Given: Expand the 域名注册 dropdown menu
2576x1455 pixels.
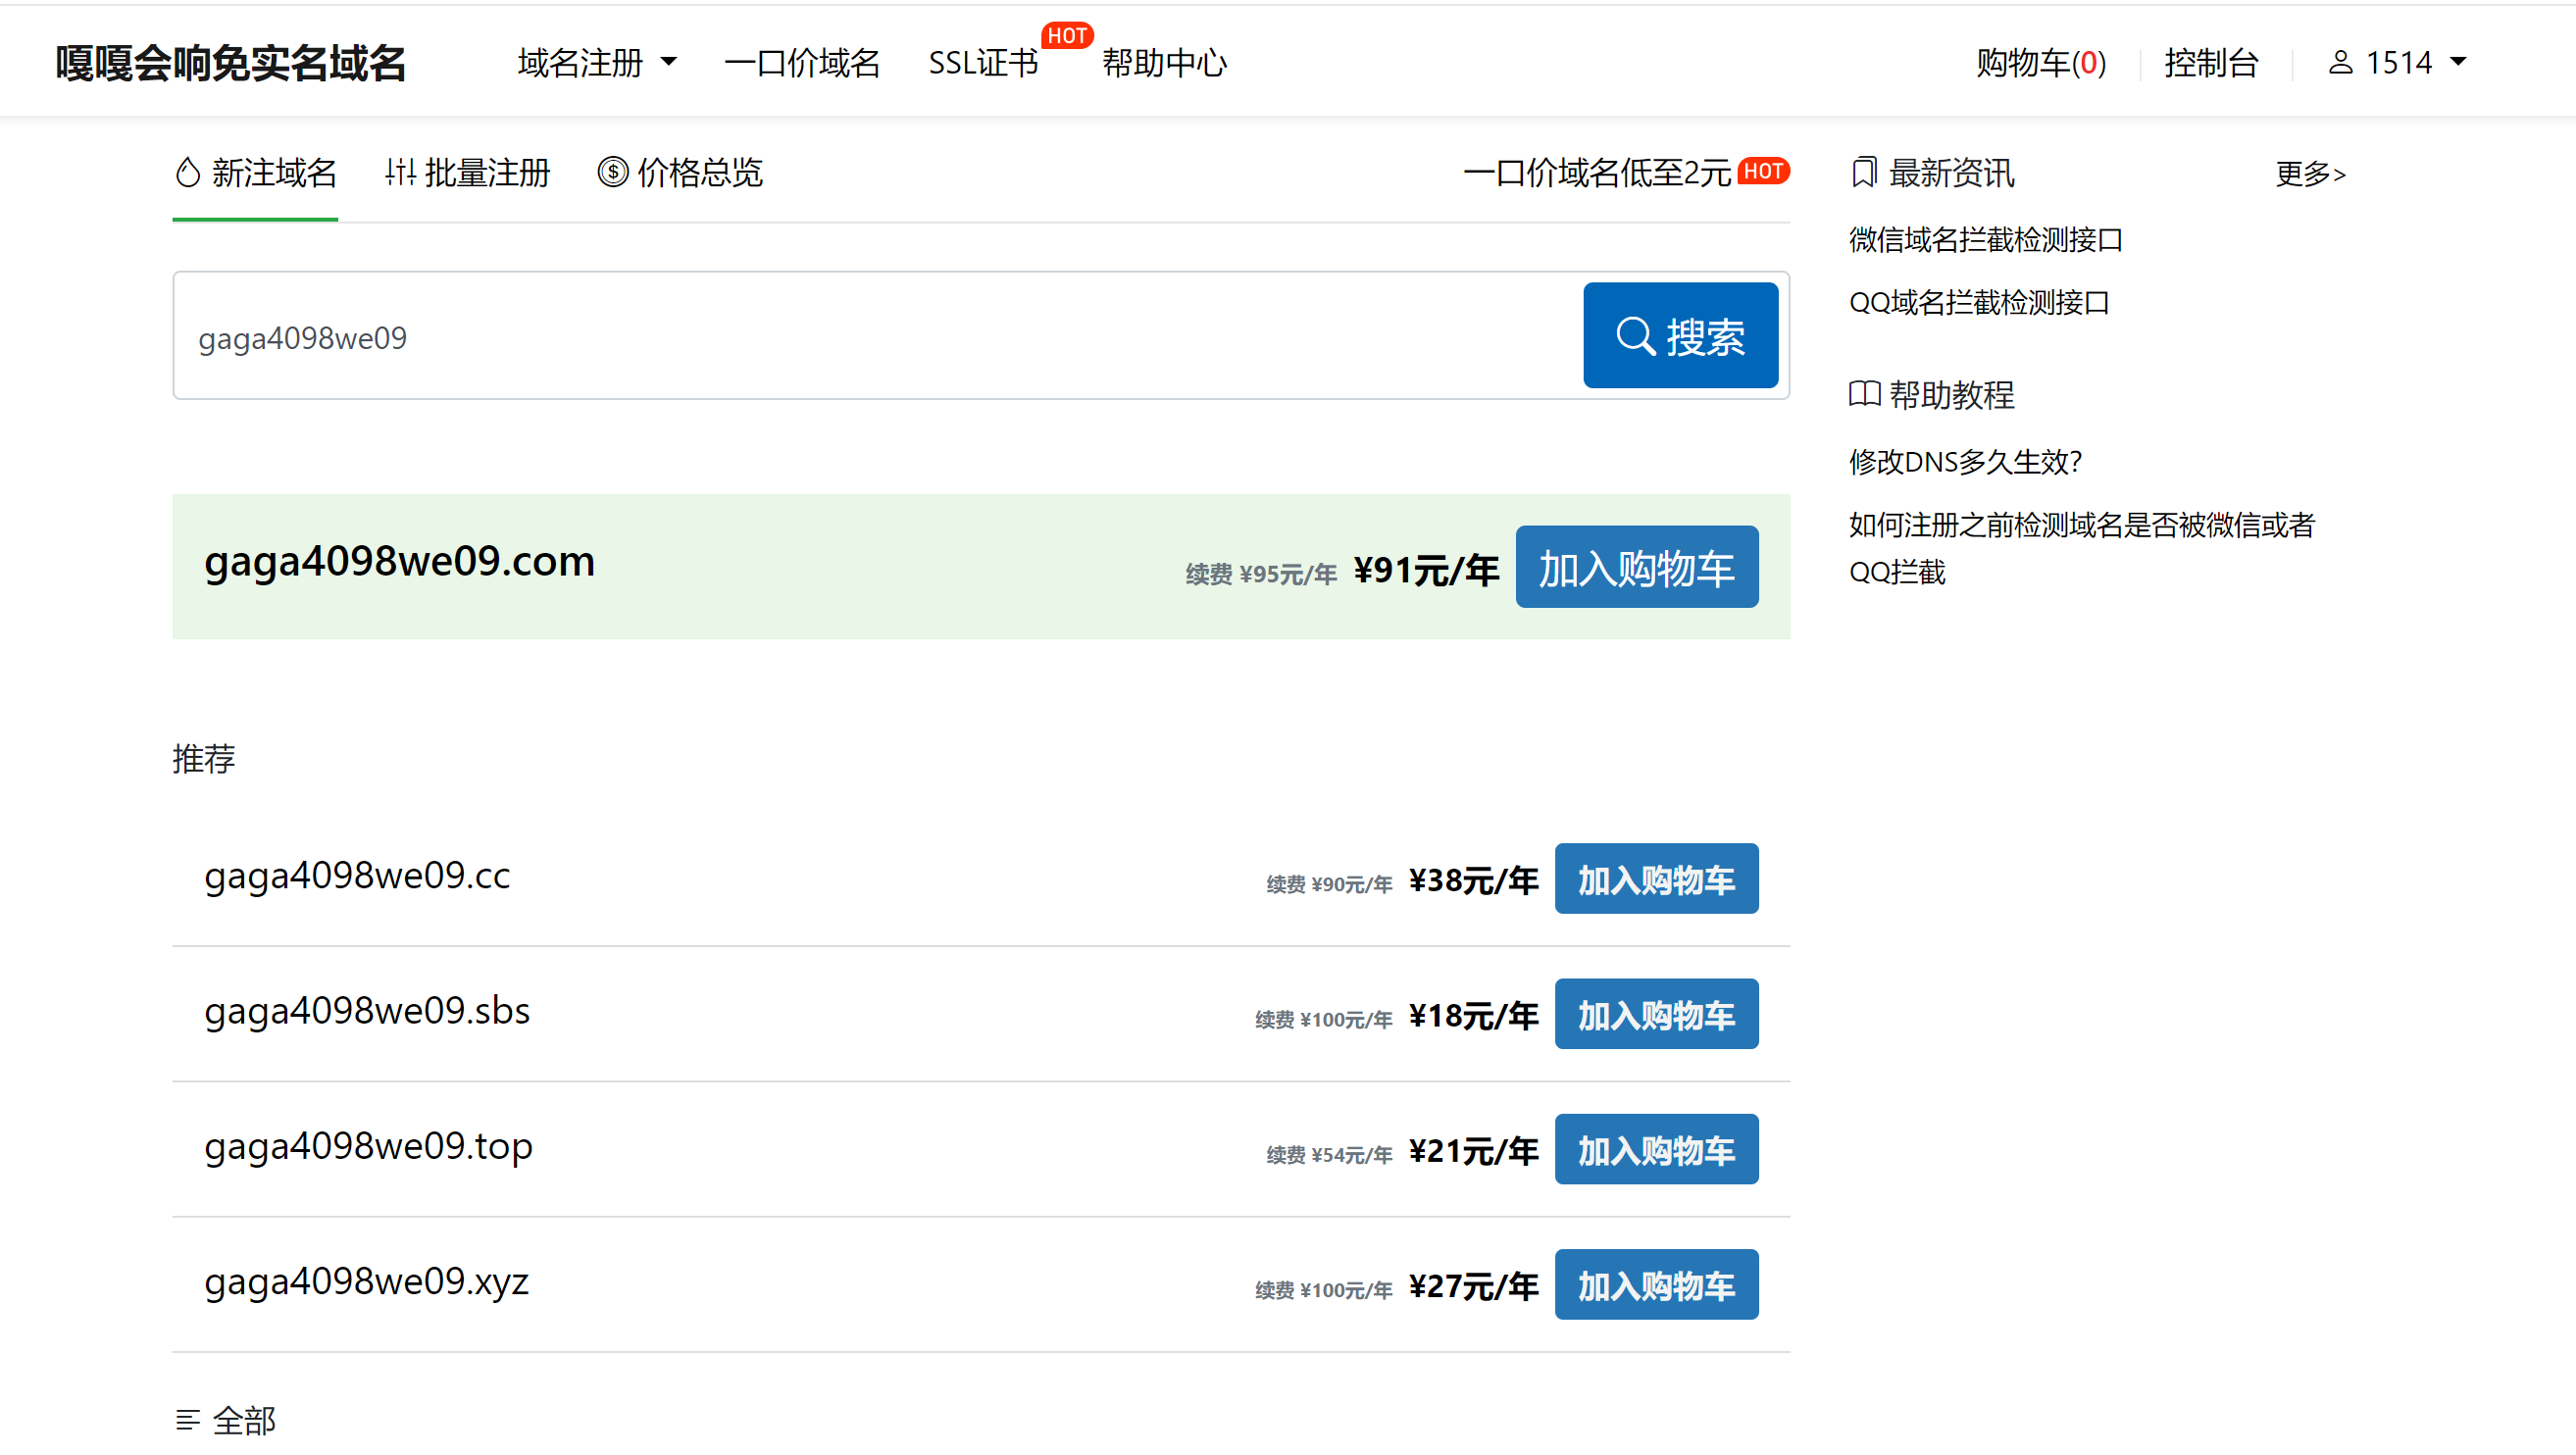Looking at the screenshot, I should tap(597, 63).
